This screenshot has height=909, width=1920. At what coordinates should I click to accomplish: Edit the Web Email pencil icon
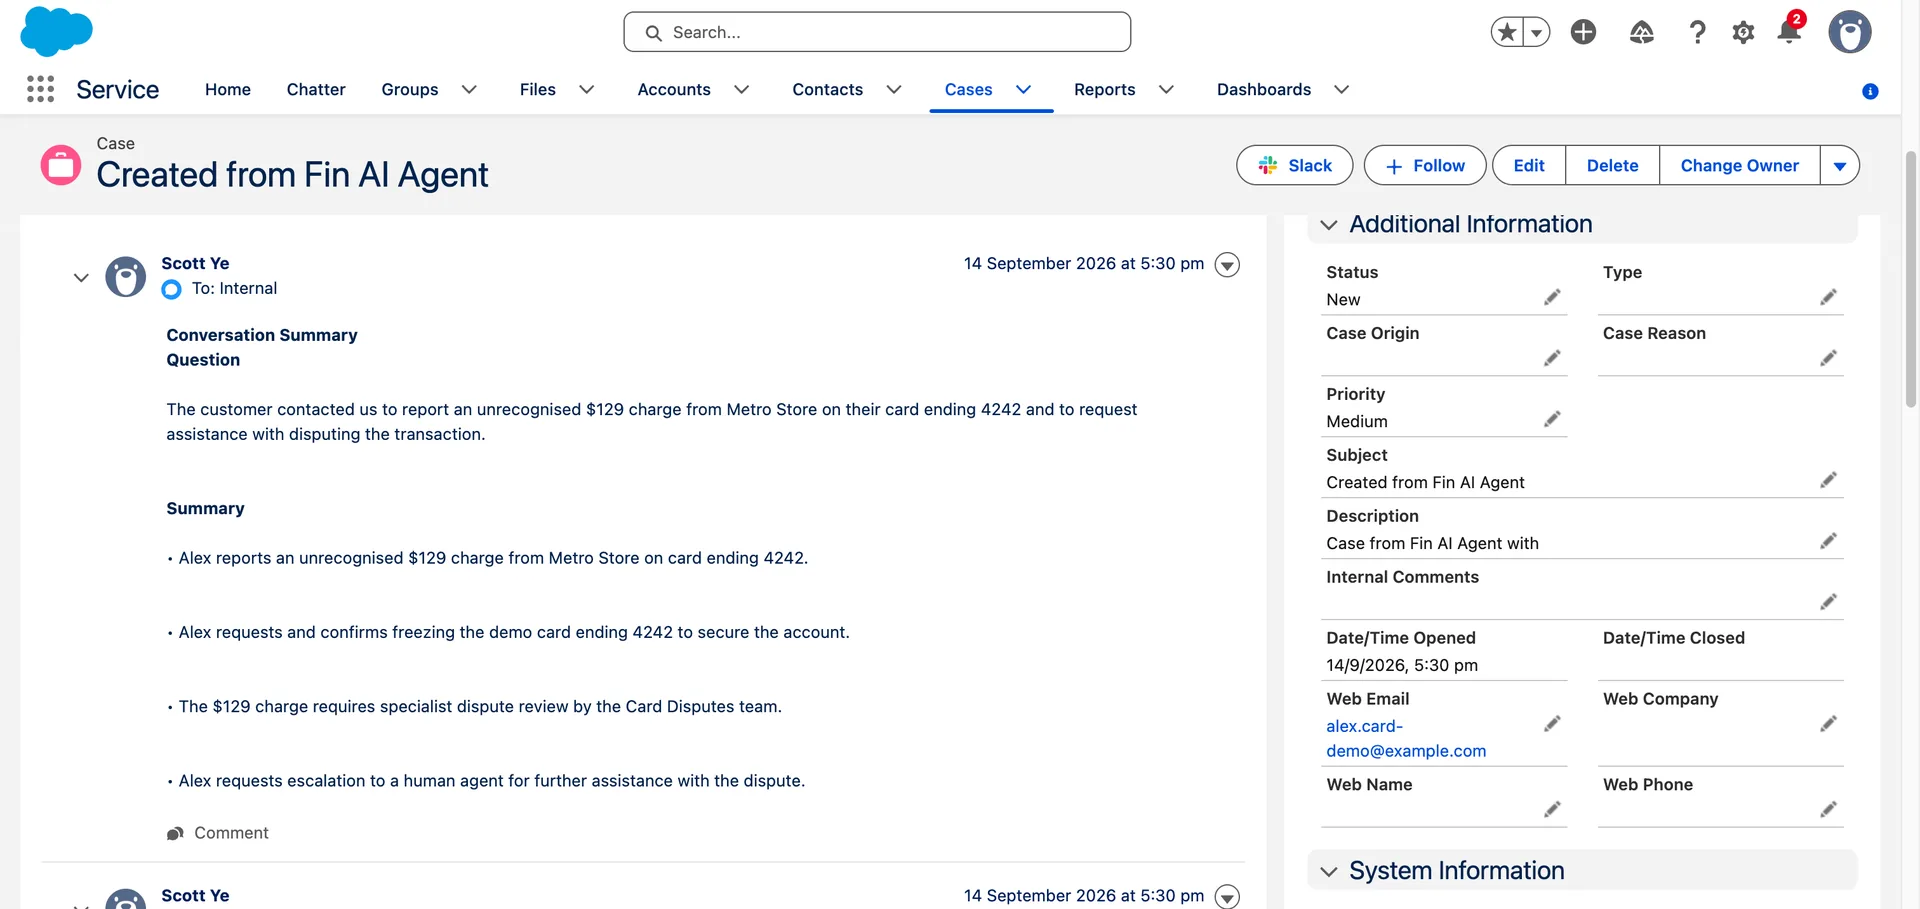[x=1552, y=724]
